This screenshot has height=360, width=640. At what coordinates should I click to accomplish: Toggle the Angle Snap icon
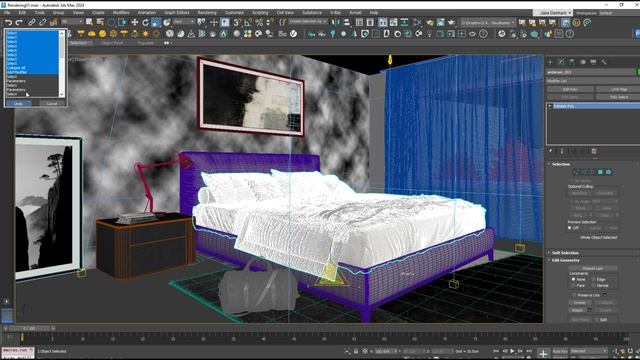click(248, 22)
